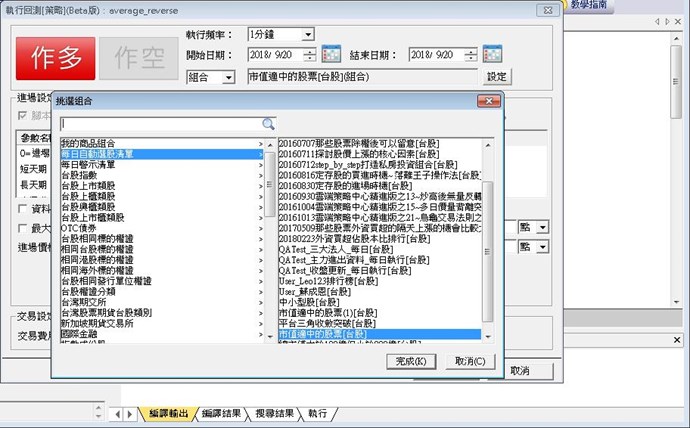Open the end date calendar picker icon
This screenshot has width=690, height=428.
point(491,54)
